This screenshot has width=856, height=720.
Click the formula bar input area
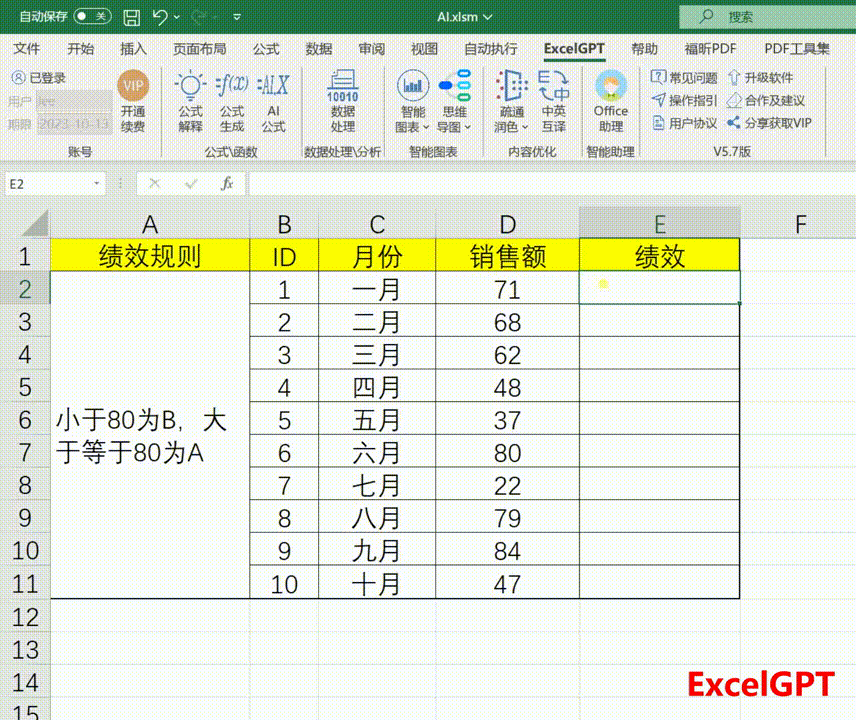click(552, 184)
